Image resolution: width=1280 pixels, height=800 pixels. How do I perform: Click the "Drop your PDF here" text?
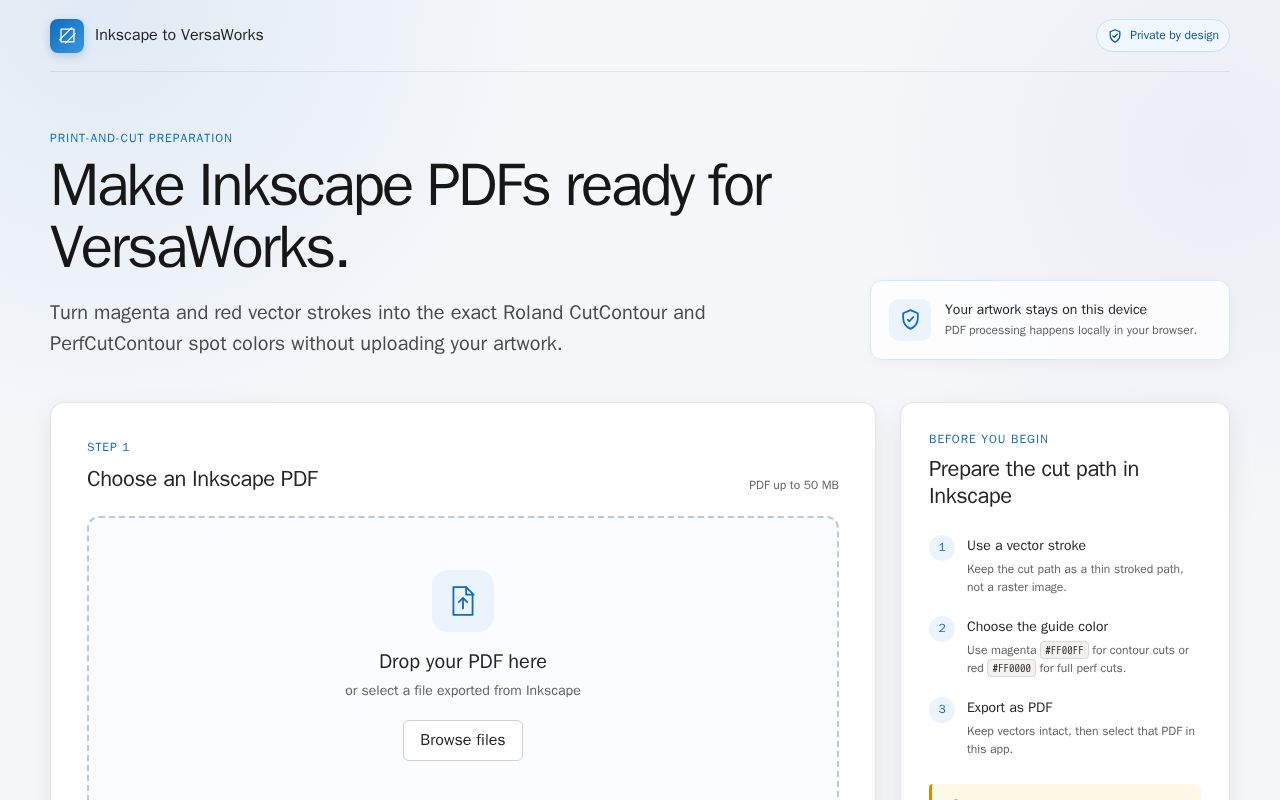[463, 662]
